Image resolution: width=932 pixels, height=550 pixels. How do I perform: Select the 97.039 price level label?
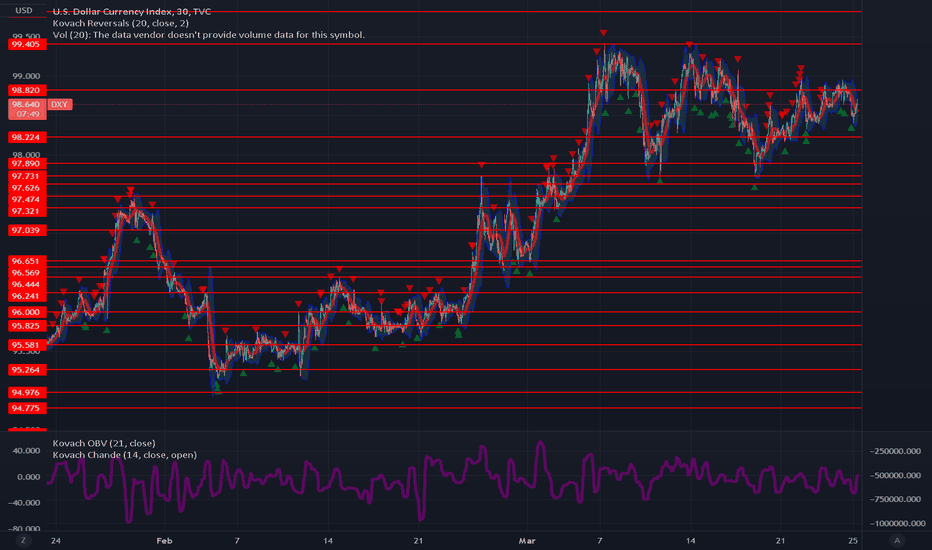(x=27, y=231)
